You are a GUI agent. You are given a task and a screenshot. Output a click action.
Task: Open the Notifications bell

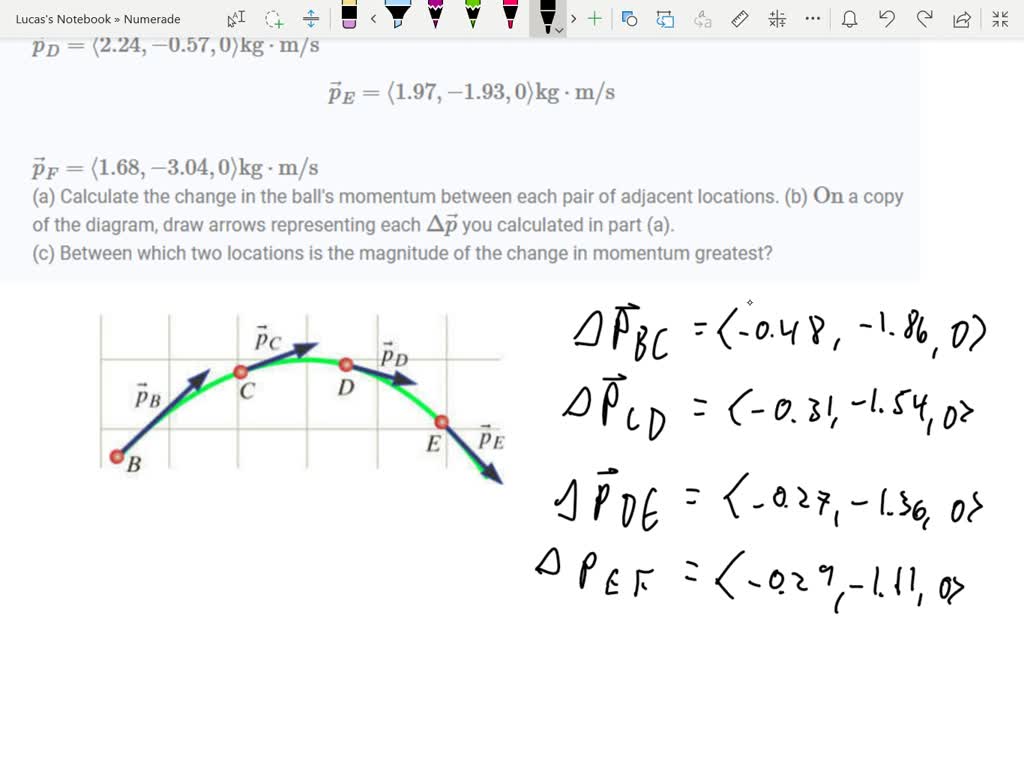850,17
